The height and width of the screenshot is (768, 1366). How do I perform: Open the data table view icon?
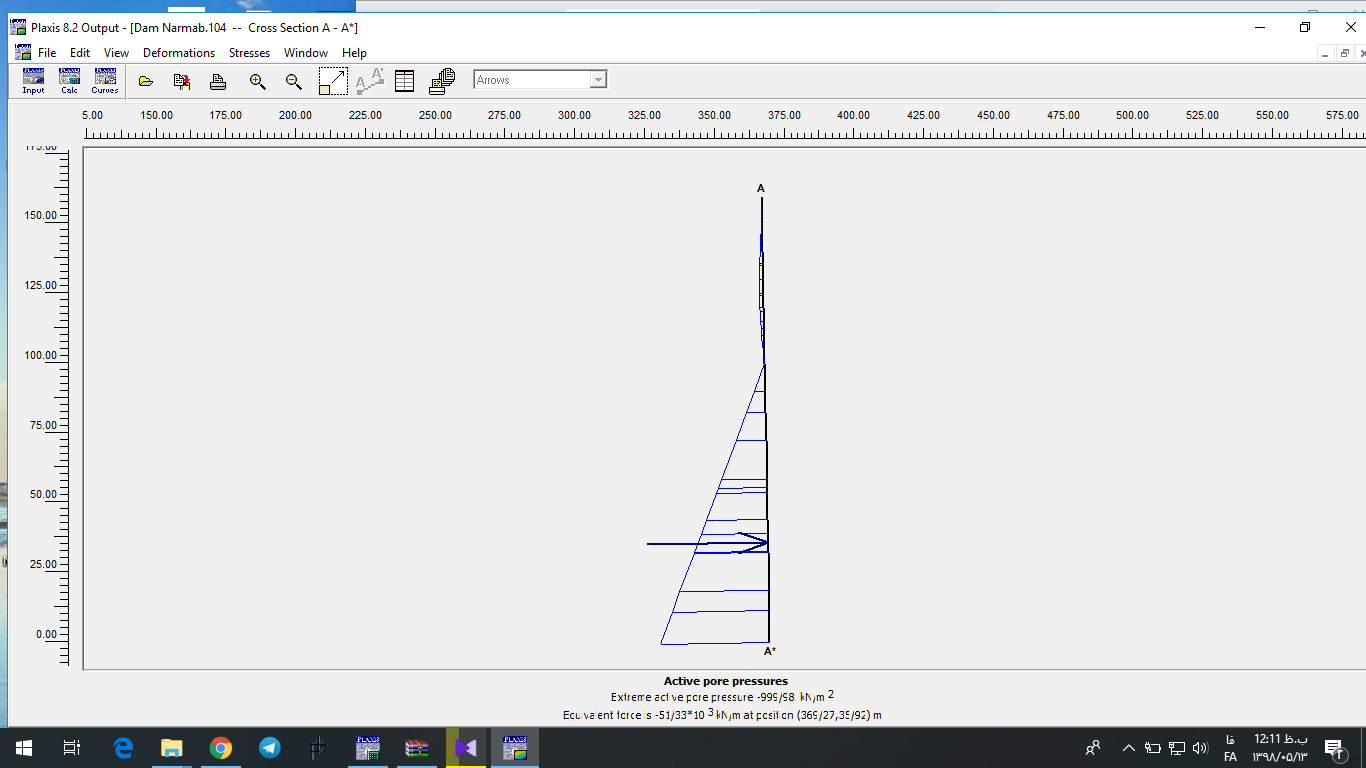[x=404, y=81]
